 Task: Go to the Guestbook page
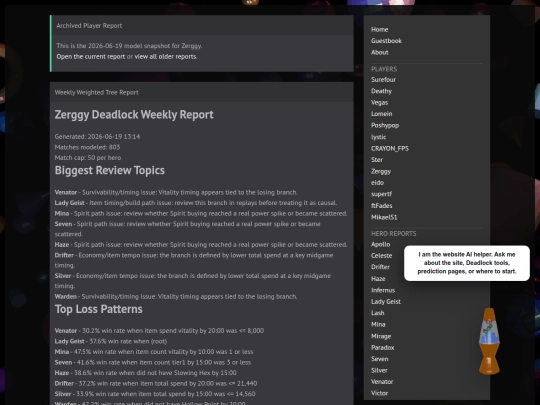386,41
